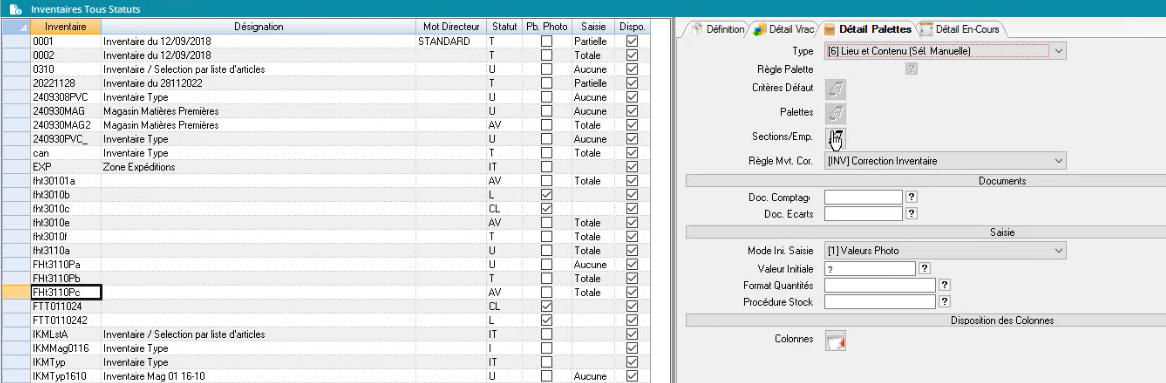Sort by the Désignation column header

coord(258,27)
